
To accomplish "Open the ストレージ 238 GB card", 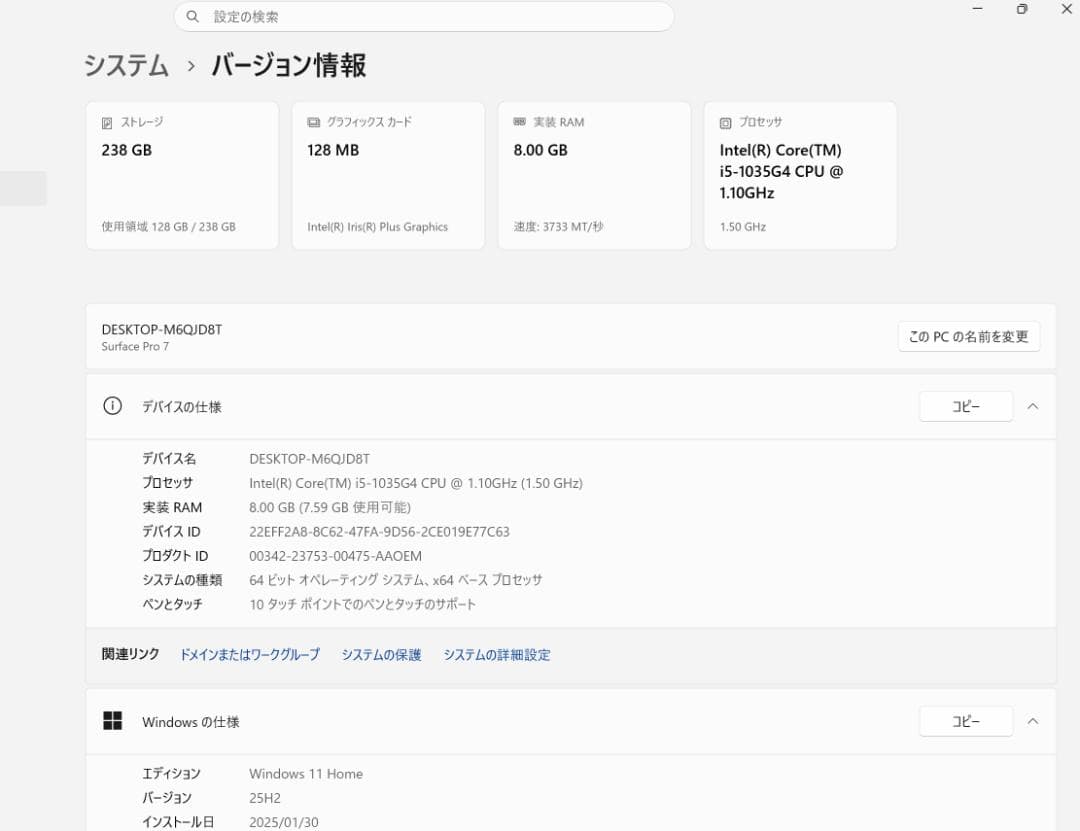I will pos(183,176).
